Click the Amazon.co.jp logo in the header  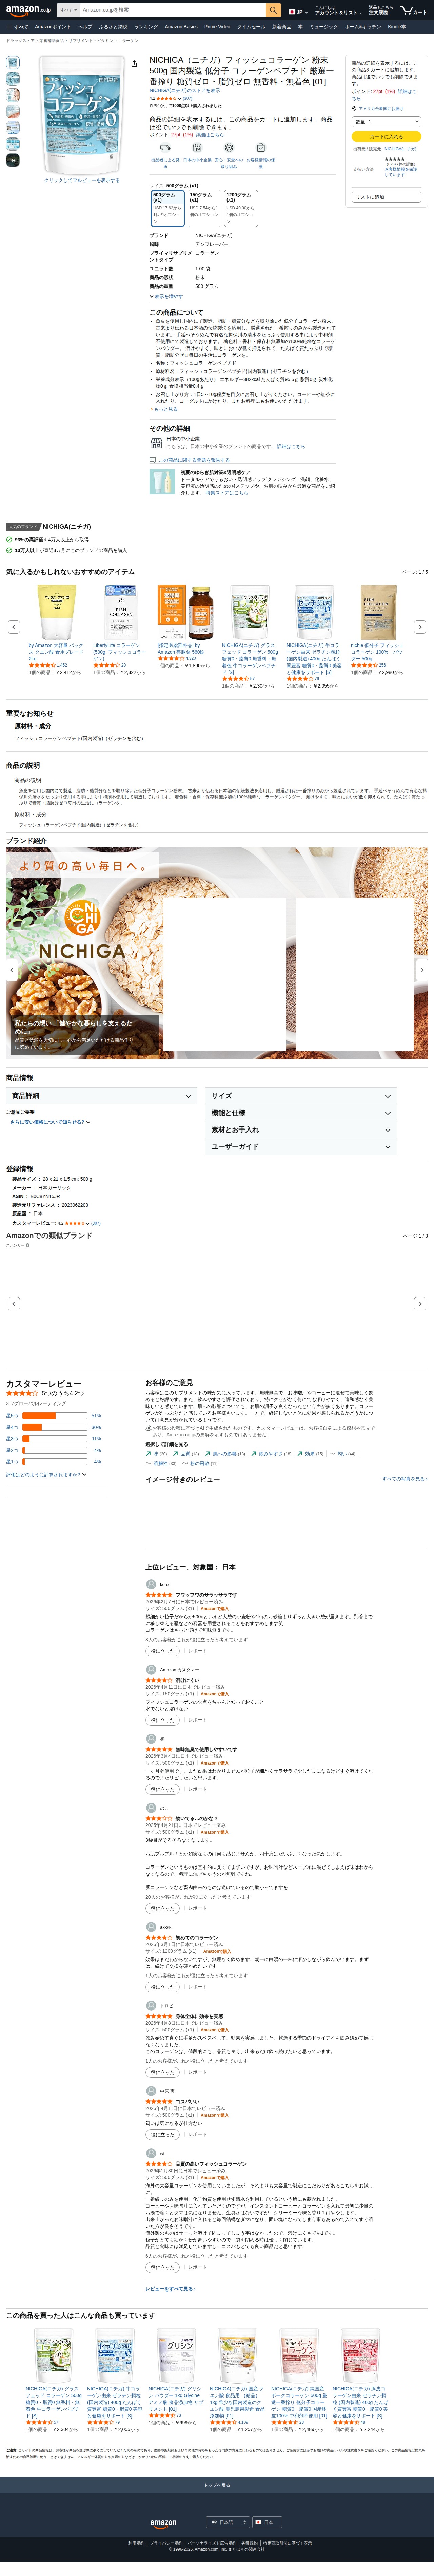(x=28, y=10)
